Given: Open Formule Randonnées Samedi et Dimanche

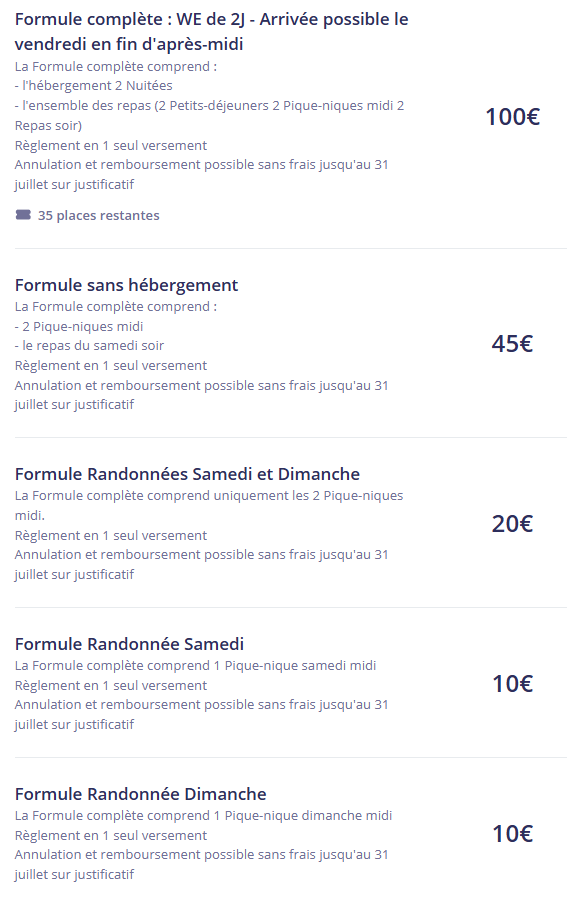Looking at the screenshot, I should click(x=187, y=474).
